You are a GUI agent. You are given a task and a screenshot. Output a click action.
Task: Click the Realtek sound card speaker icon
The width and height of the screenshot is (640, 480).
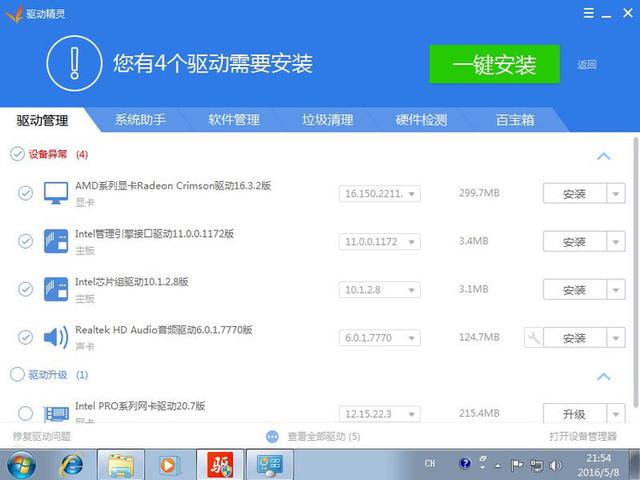tap(56, 338)
